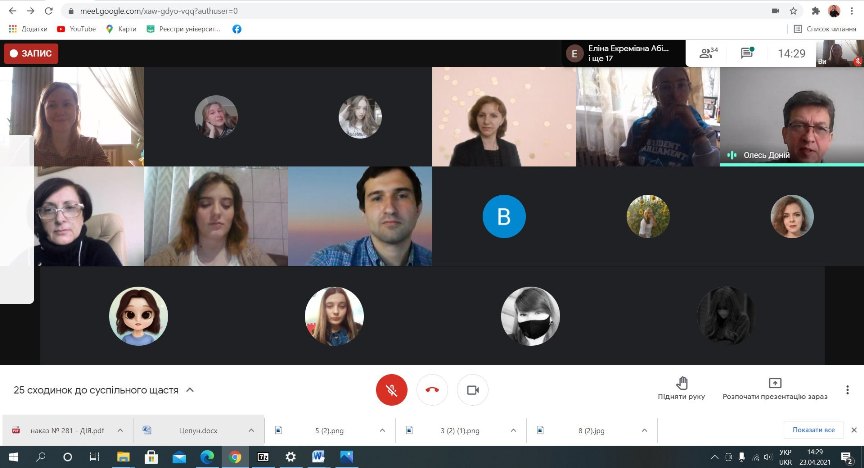
Task: Expand options for 3 (2) (1).png download
Action: pos(513,431)
